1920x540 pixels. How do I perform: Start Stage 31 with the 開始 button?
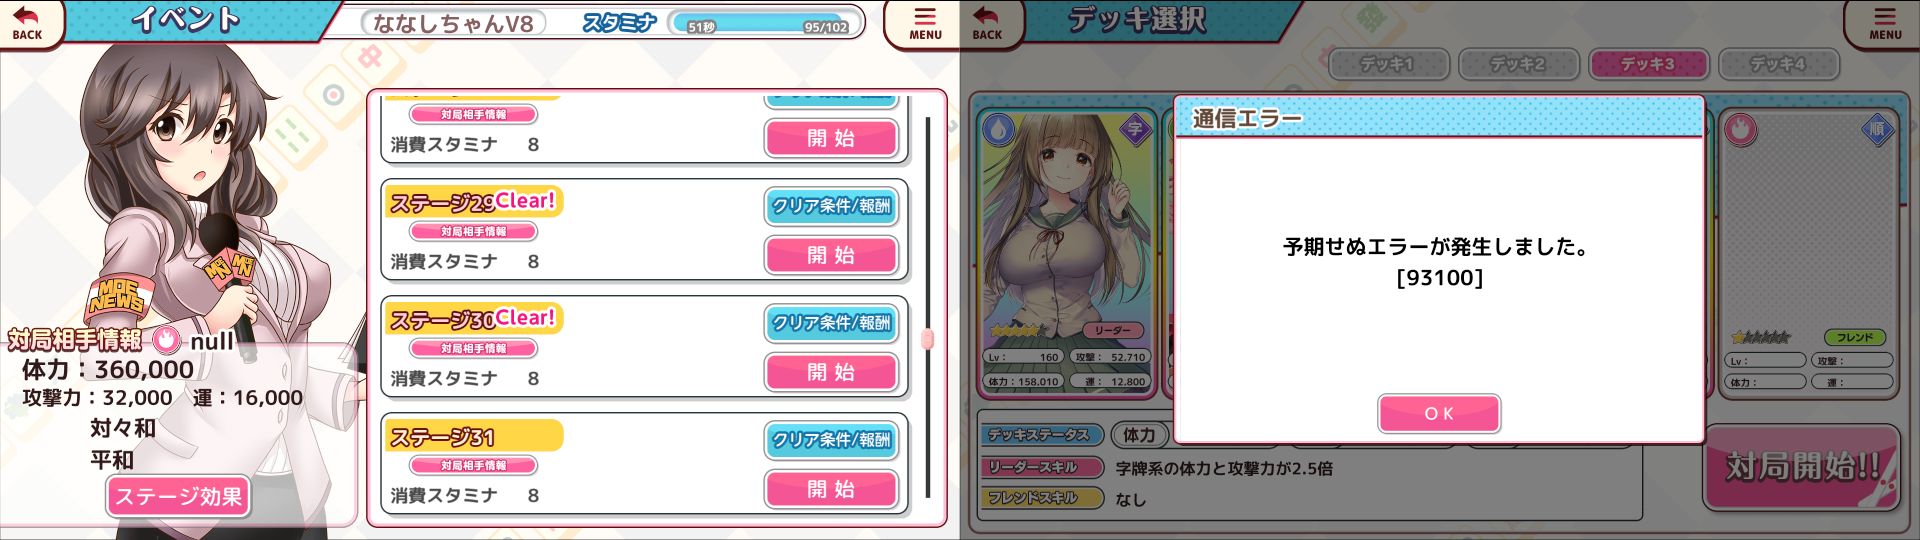pos(831,489)
